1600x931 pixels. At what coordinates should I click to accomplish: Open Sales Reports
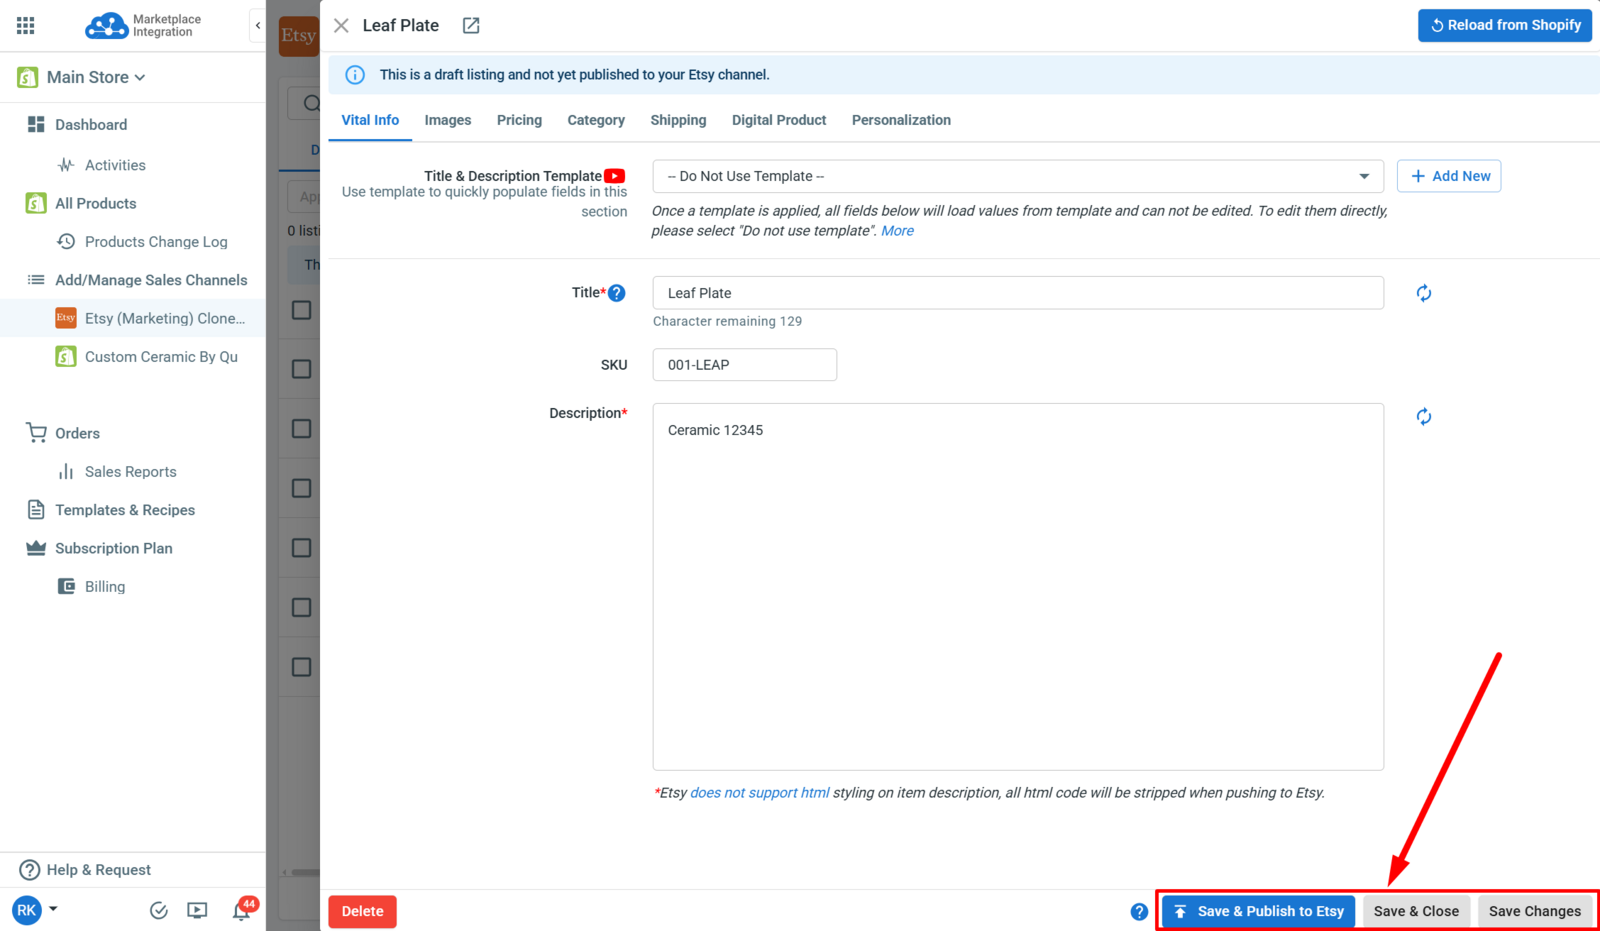pyautogui.click(x=133, y=472)
